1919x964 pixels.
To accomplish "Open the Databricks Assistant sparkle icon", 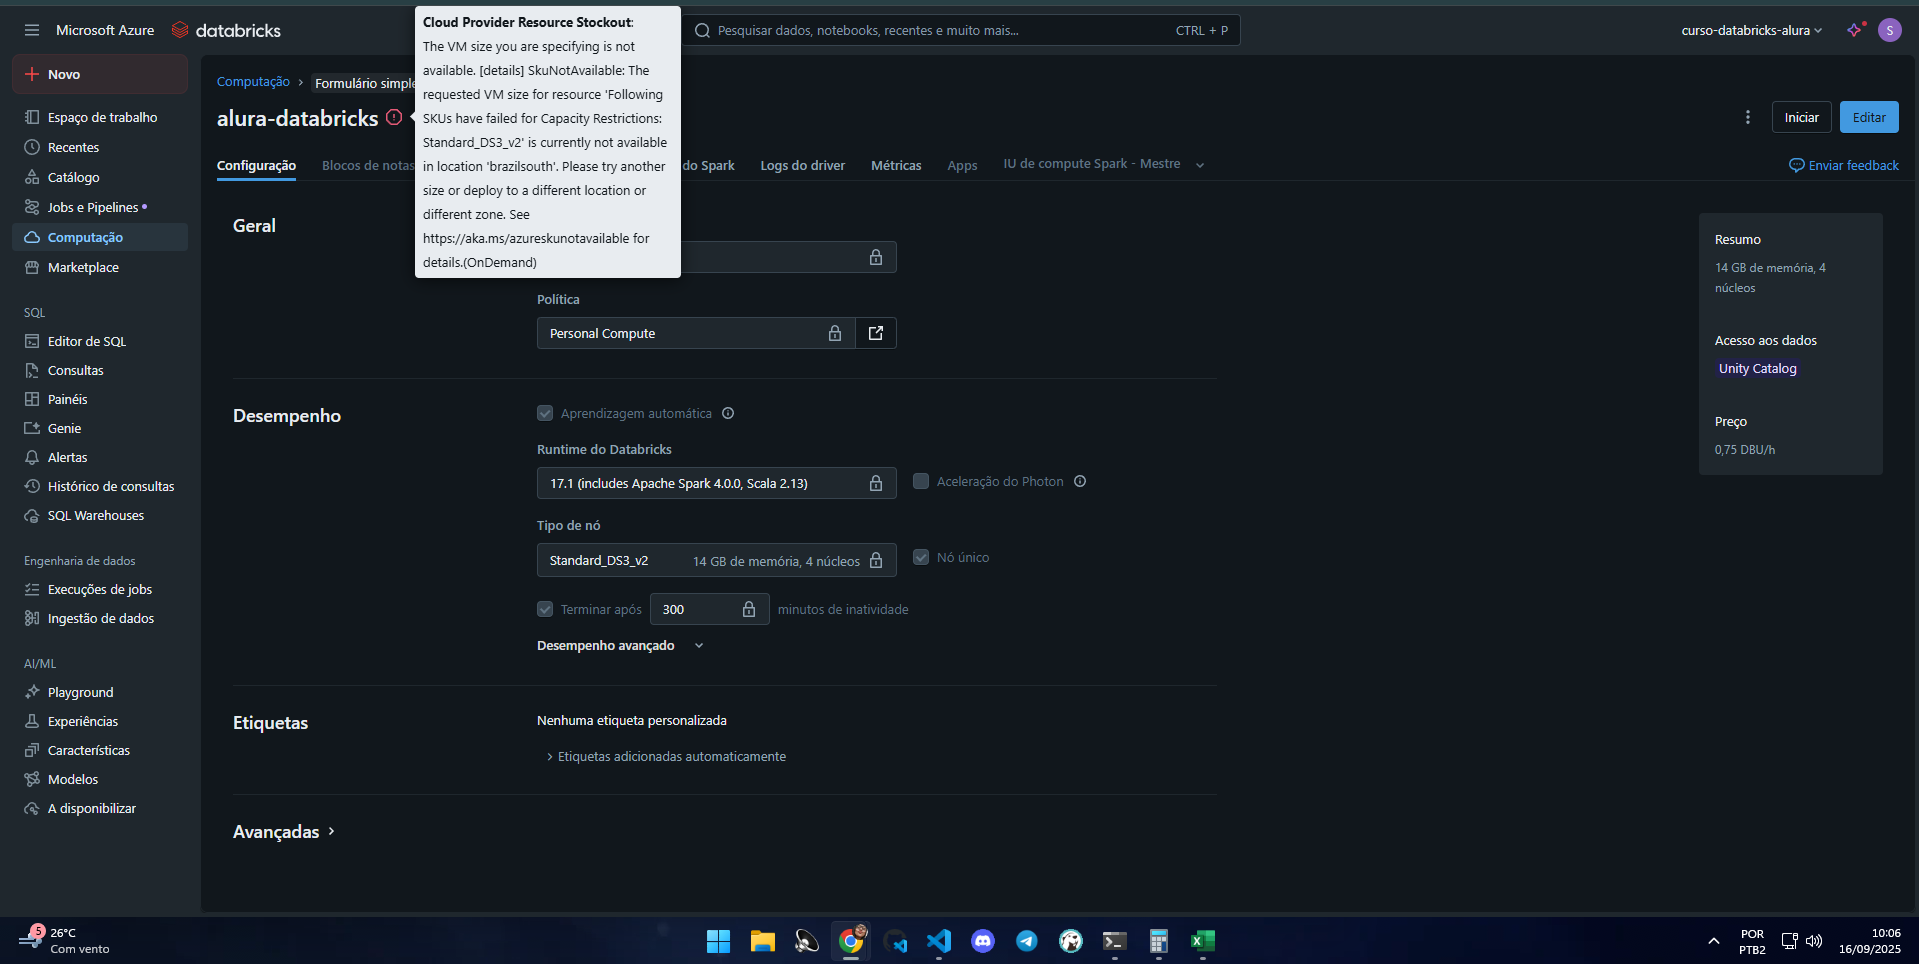I will point(1855,30).
